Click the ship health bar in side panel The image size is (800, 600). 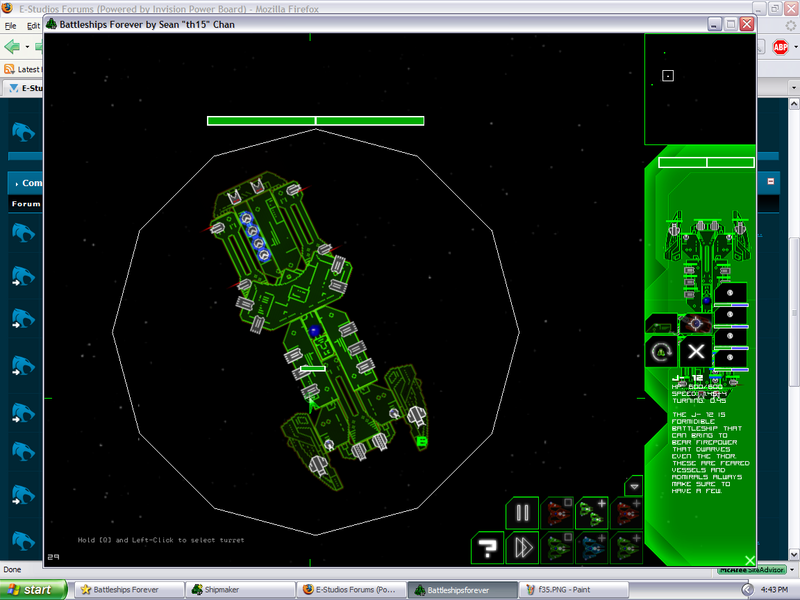pos(707,162)
